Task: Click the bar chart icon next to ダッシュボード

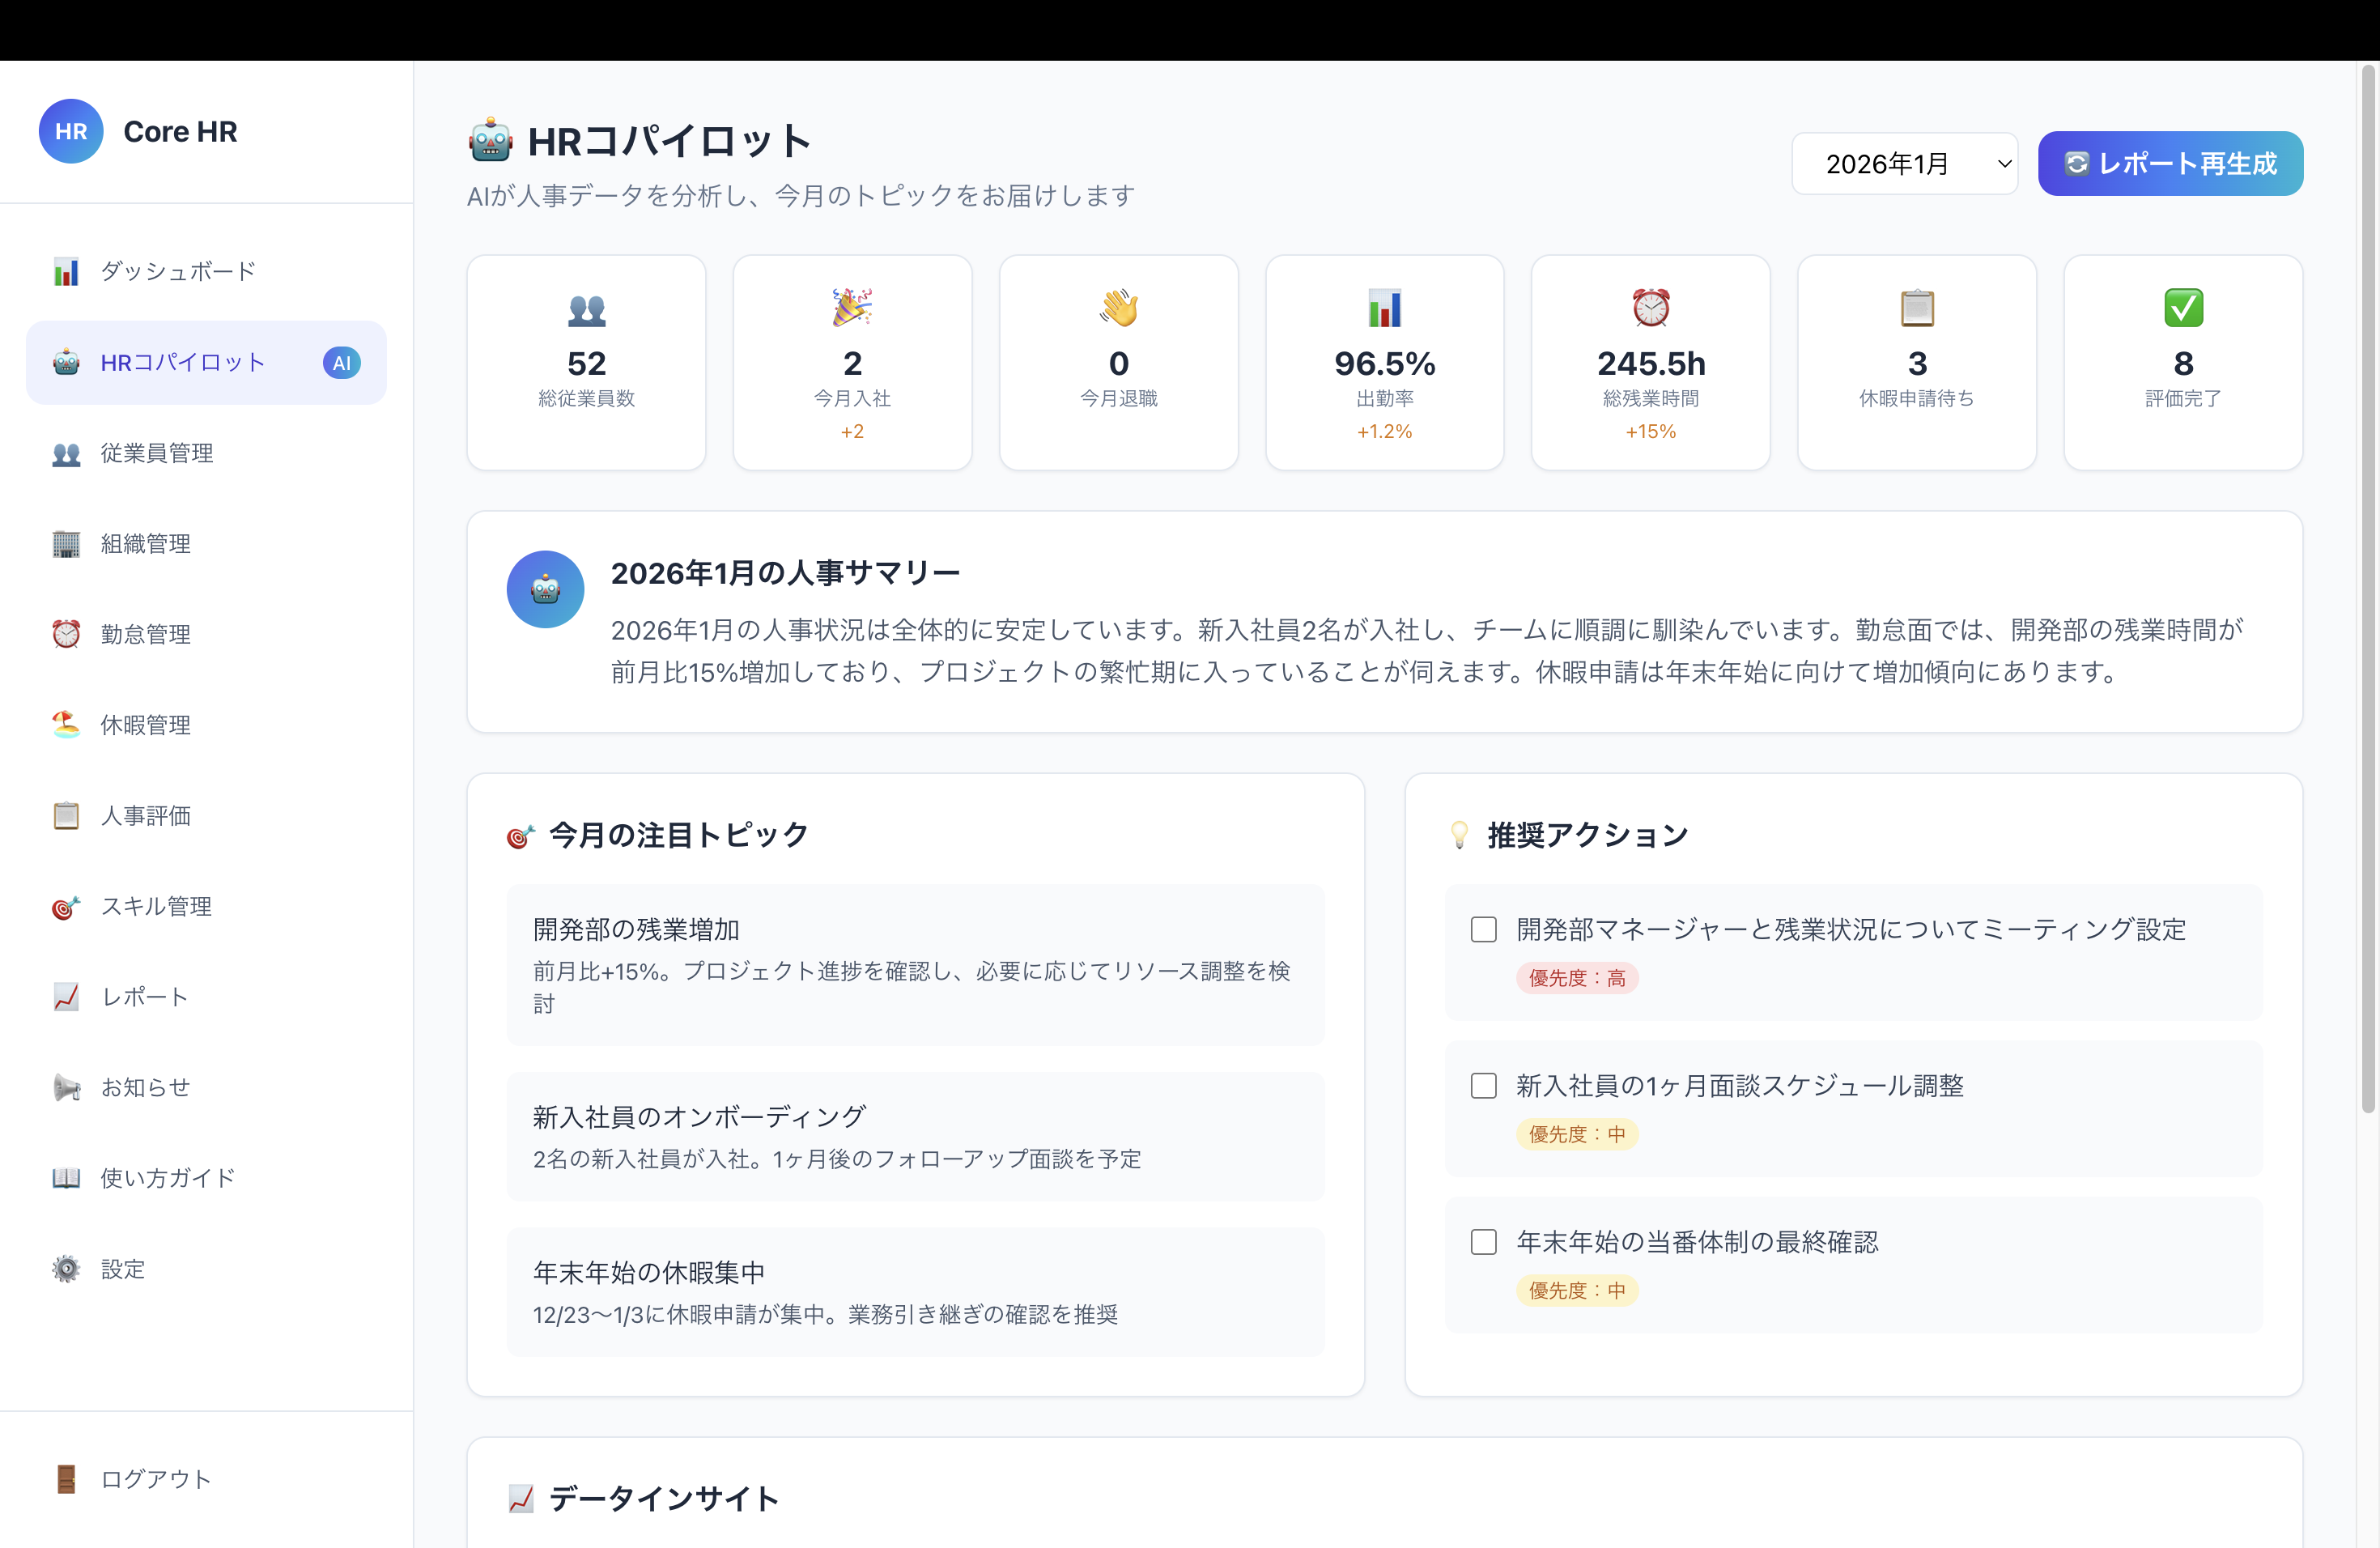Action: pos(66,272)
